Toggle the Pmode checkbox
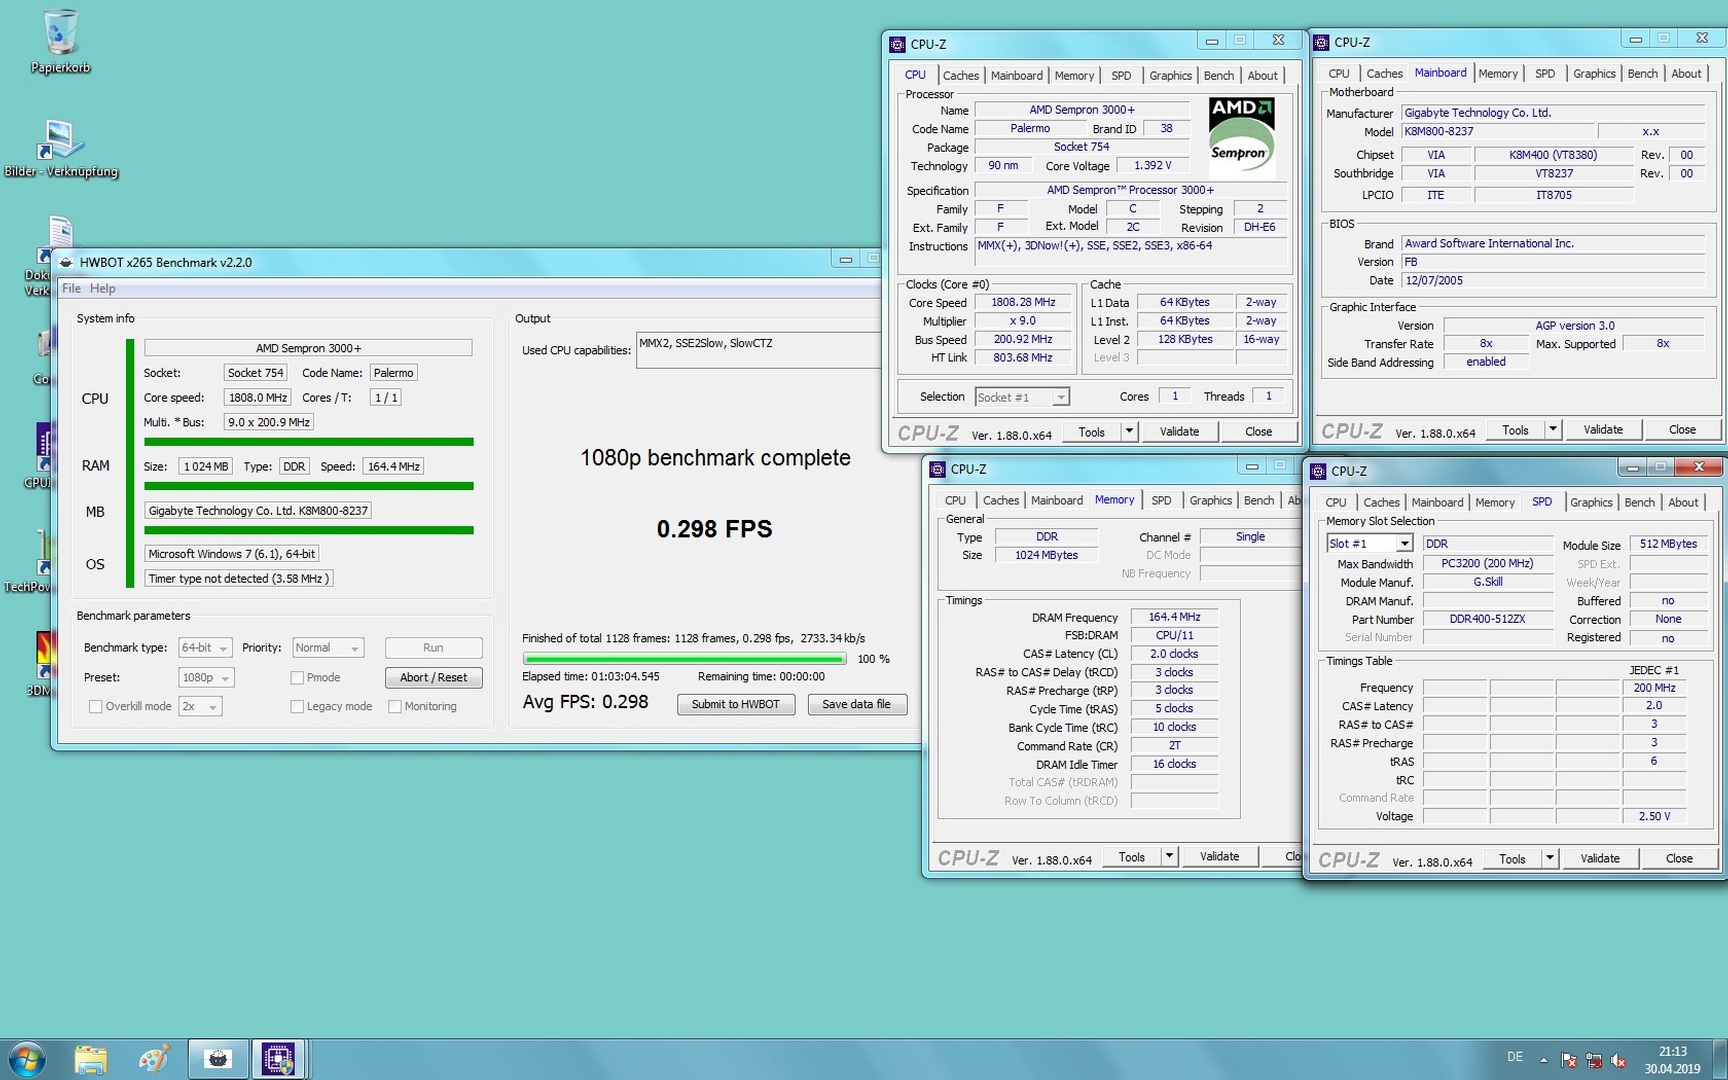 tap(297, 677)
